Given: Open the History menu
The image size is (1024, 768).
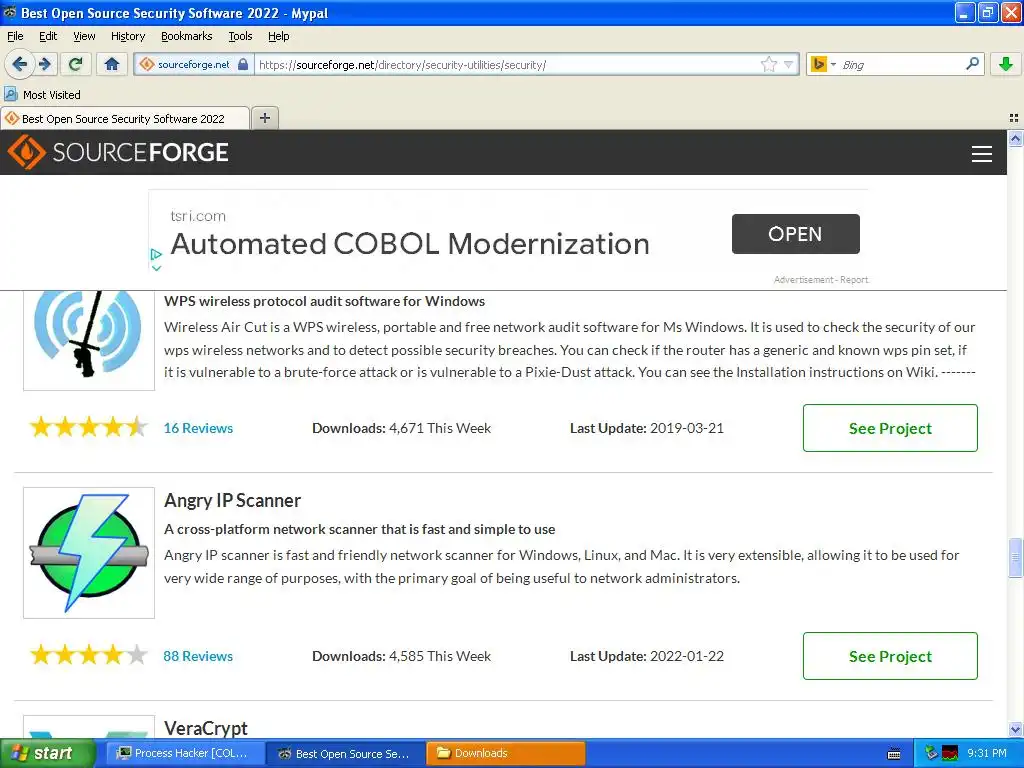Looking at the screenshot, I should click(127, 36).
